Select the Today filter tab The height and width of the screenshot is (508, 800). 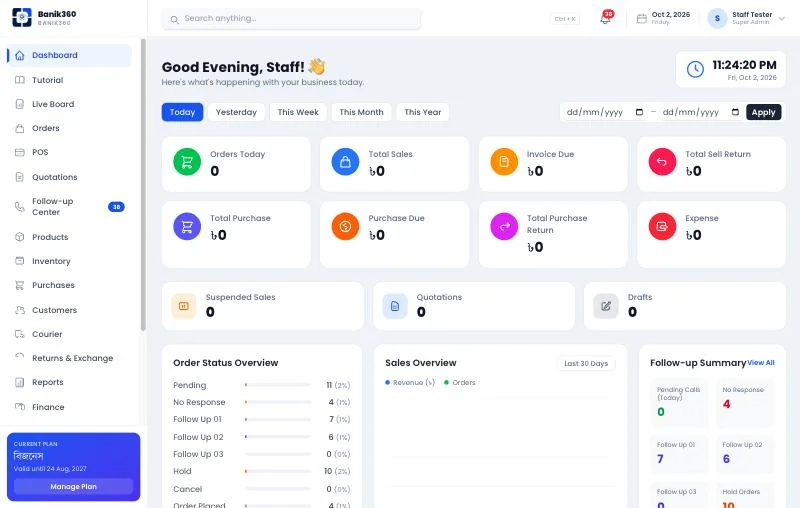coord(183,112)
